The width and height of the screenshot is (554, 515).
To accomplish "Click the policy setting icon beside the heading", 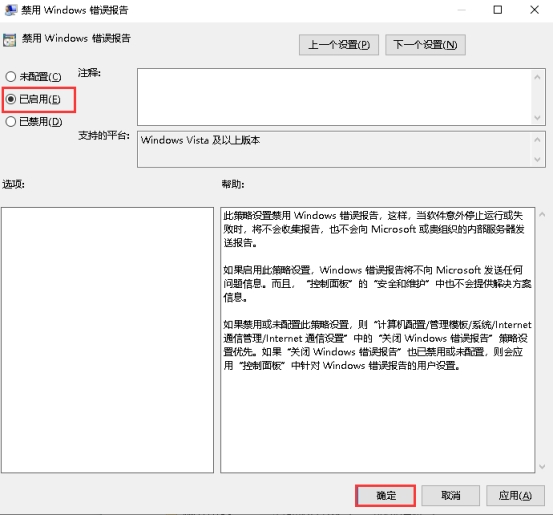I will 10,40.
